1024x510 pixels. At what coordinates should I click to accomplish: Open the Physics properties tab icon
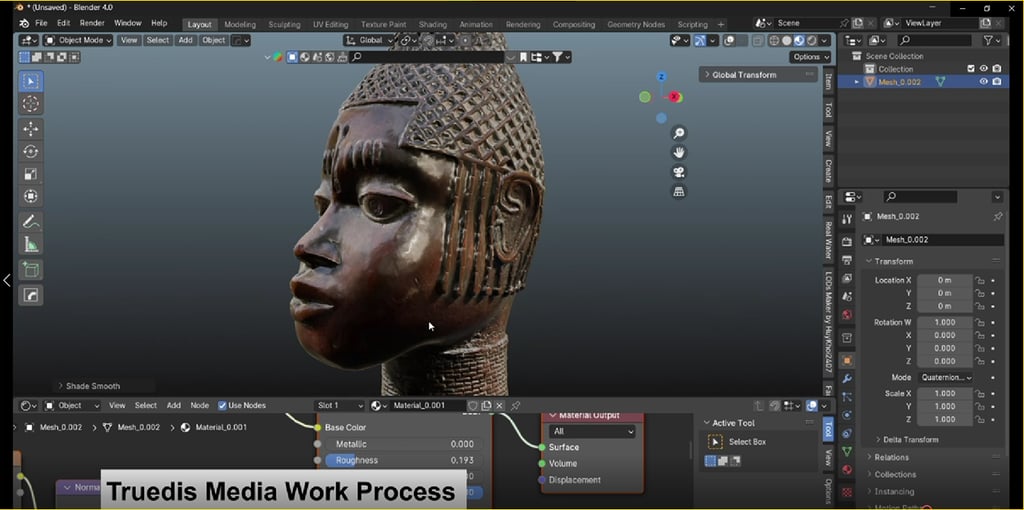coord(847,415)
